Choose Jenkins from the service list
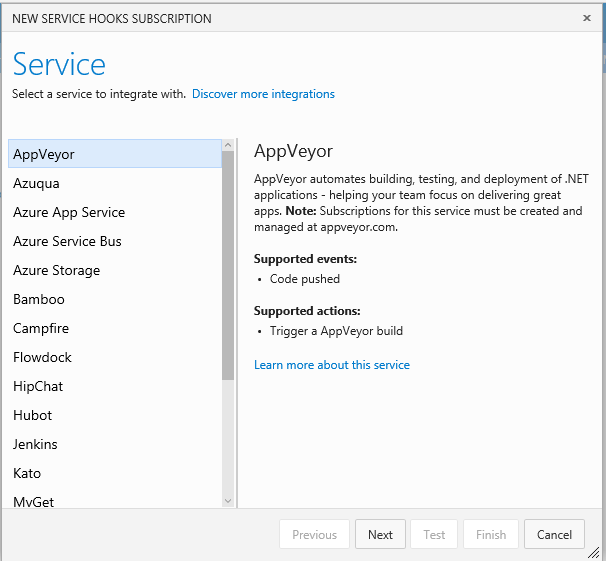Image resolution: width=606 pixels, height=561 pixels. (115, 444)
